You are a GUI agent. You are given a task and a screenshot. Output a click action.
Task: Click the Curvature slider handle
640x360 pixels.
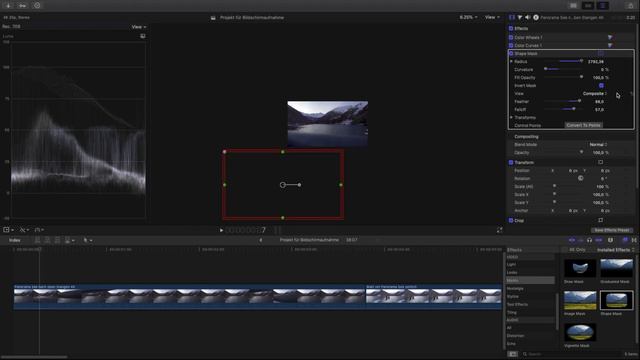(x=546, y=69)
